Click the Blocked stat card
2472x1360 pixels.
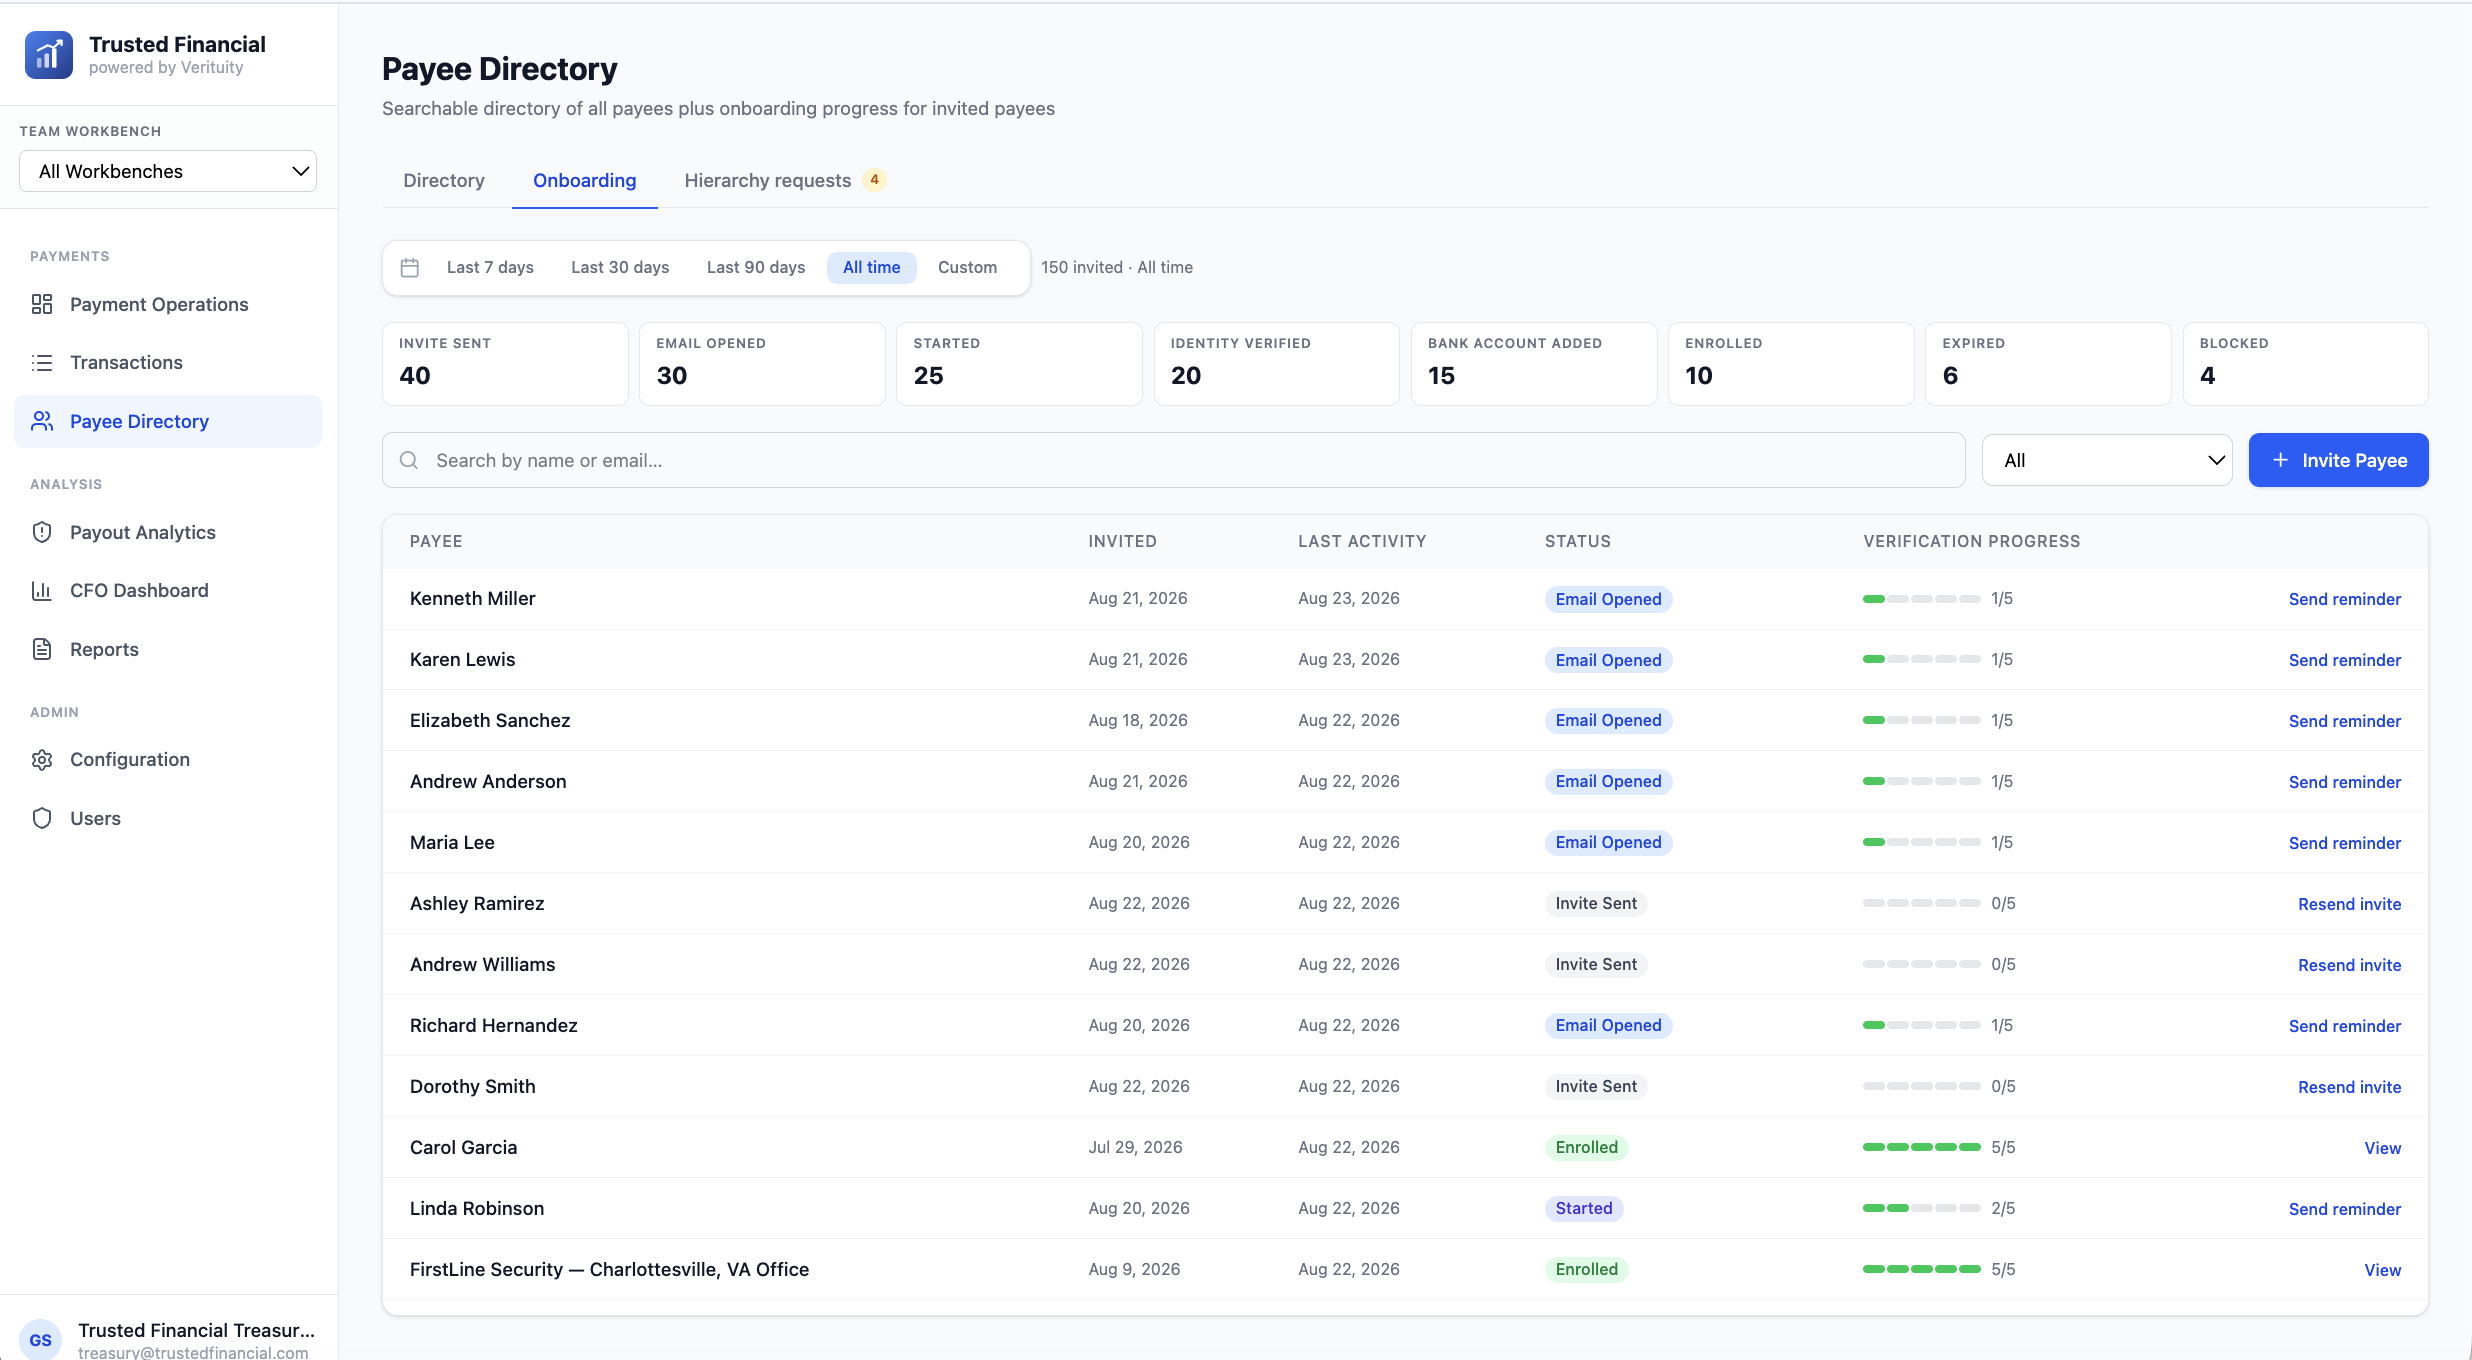(x=2305, y=364)
